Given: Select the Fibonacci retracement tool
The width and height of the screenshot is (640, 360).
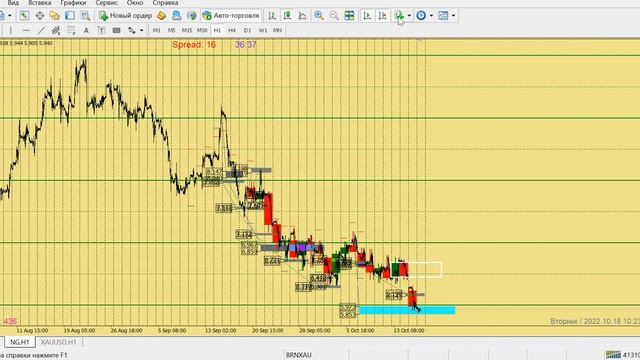Looking at the screenshot, I should (71, 30).
